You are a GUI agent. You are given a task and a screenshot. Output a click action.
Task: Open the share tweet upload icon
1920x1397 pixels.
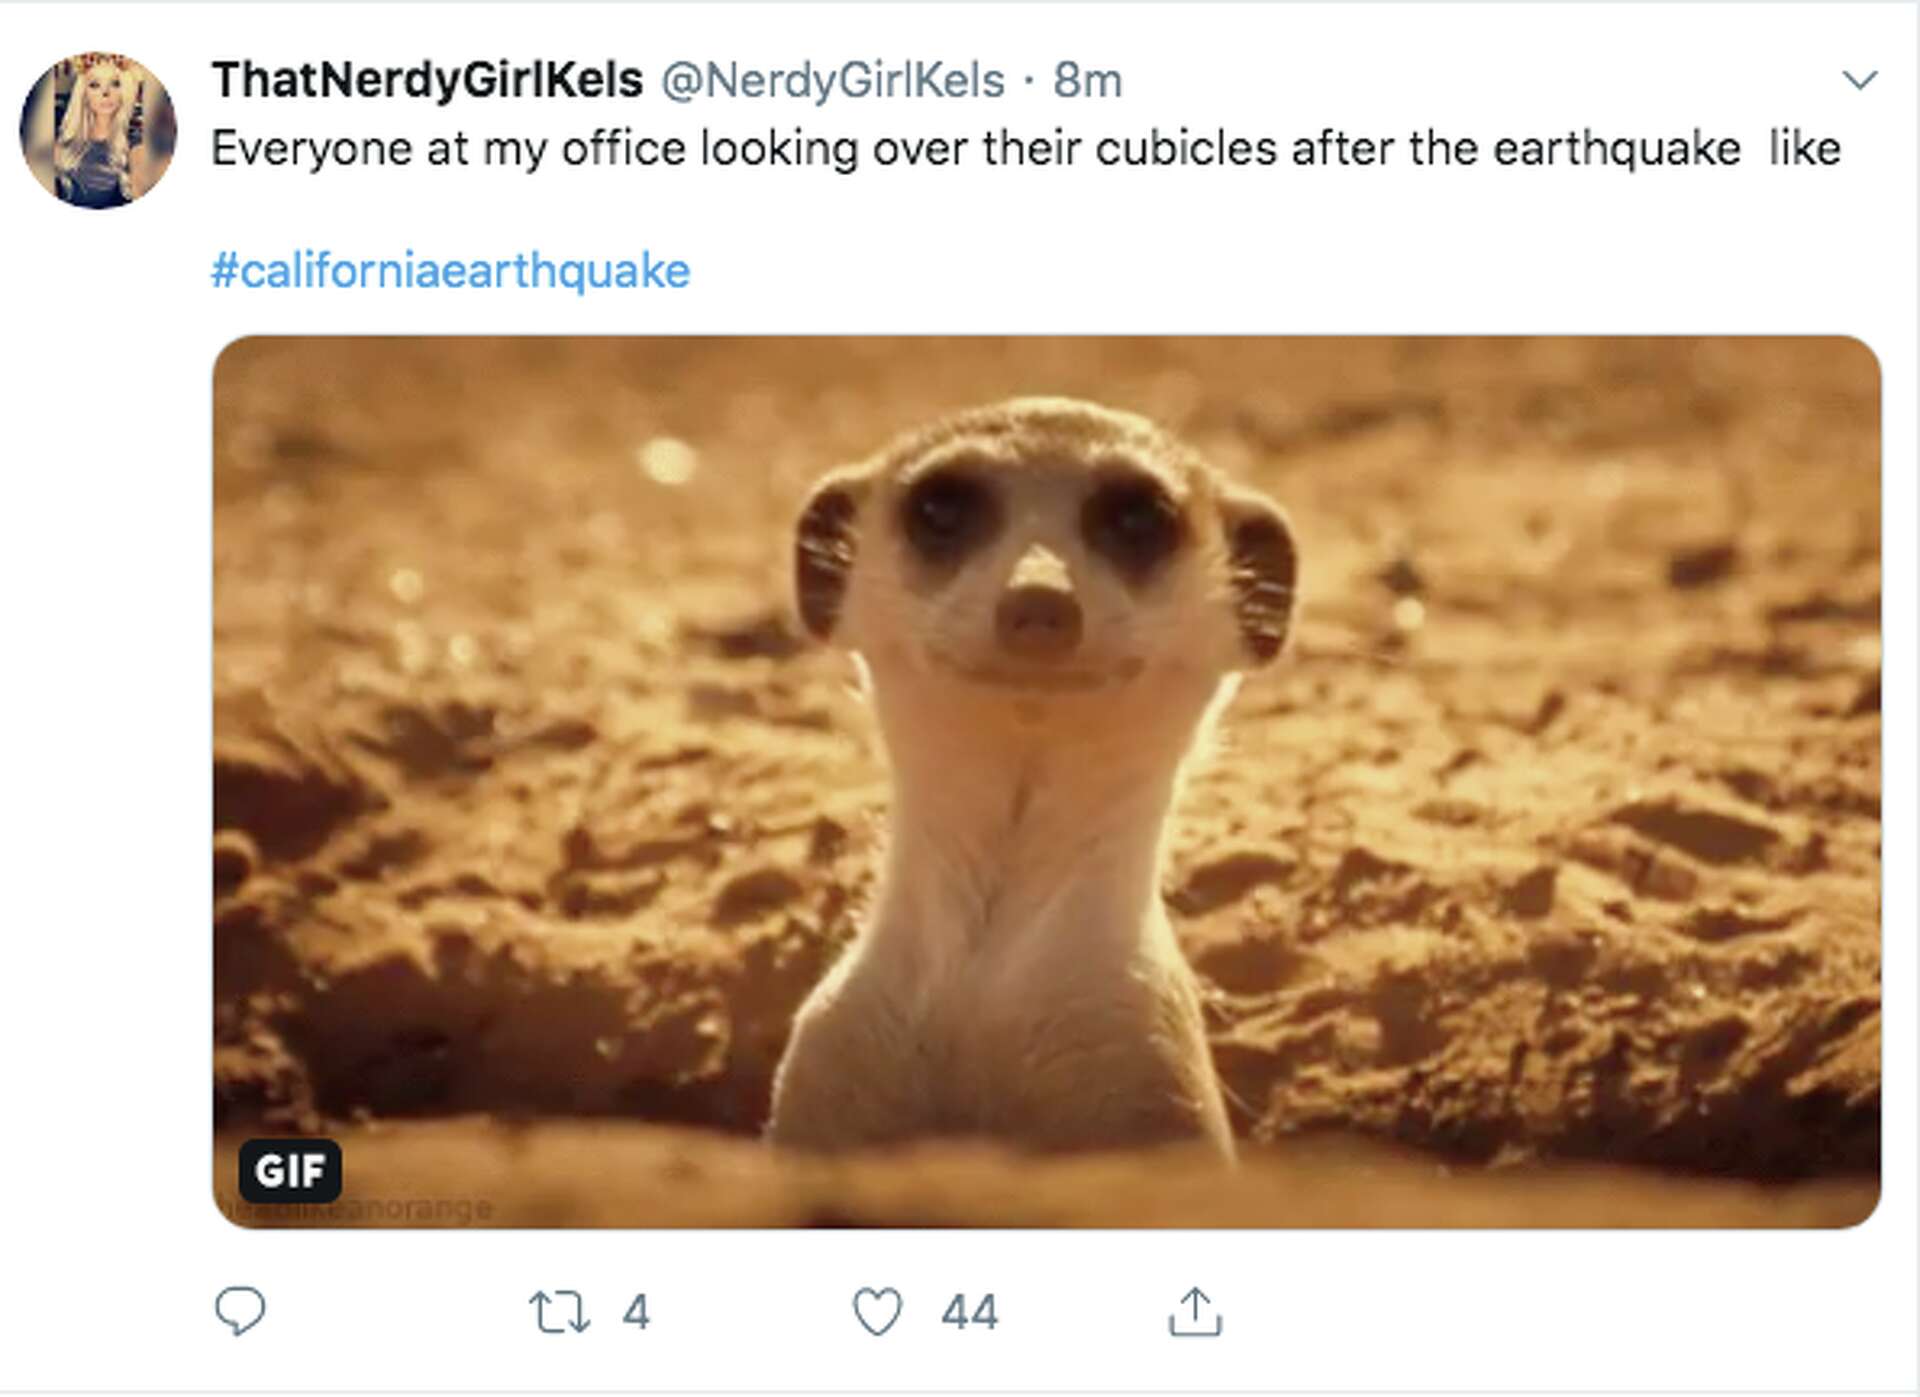pos(1195,1312)
